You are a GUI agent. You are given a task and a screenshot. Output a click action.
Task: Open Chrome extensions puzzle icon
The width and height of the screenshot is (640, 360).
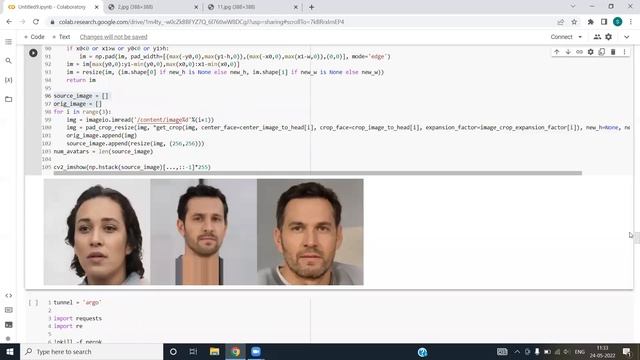[x=590, y=22]
